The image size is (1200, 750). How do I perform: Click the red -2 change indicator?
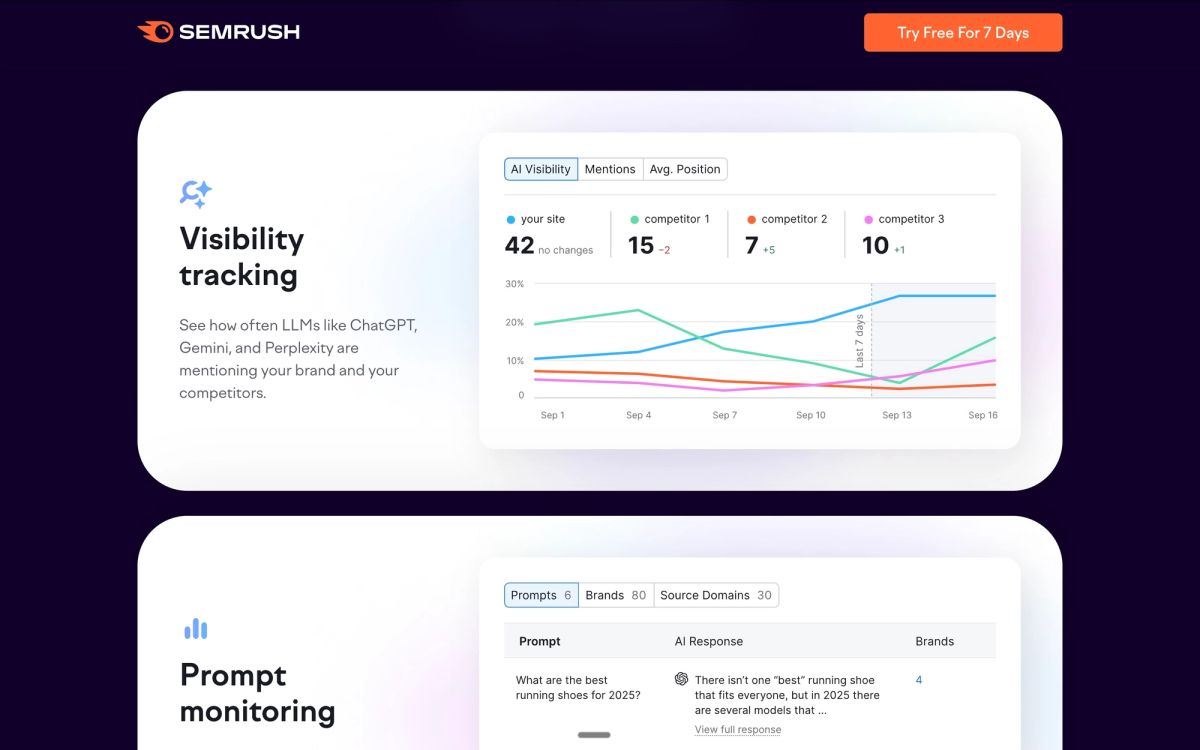pyautogui.click(x=664, y=250)
